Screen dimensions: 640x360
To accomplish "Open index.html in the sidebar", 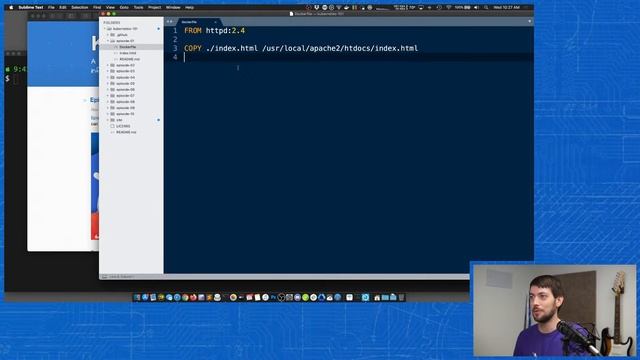I will [128, 53].
